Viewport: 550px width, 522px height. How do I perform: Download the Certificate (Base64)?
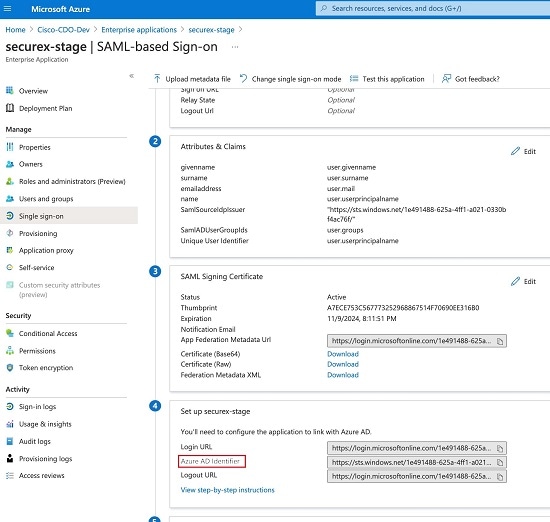point(343,354)
